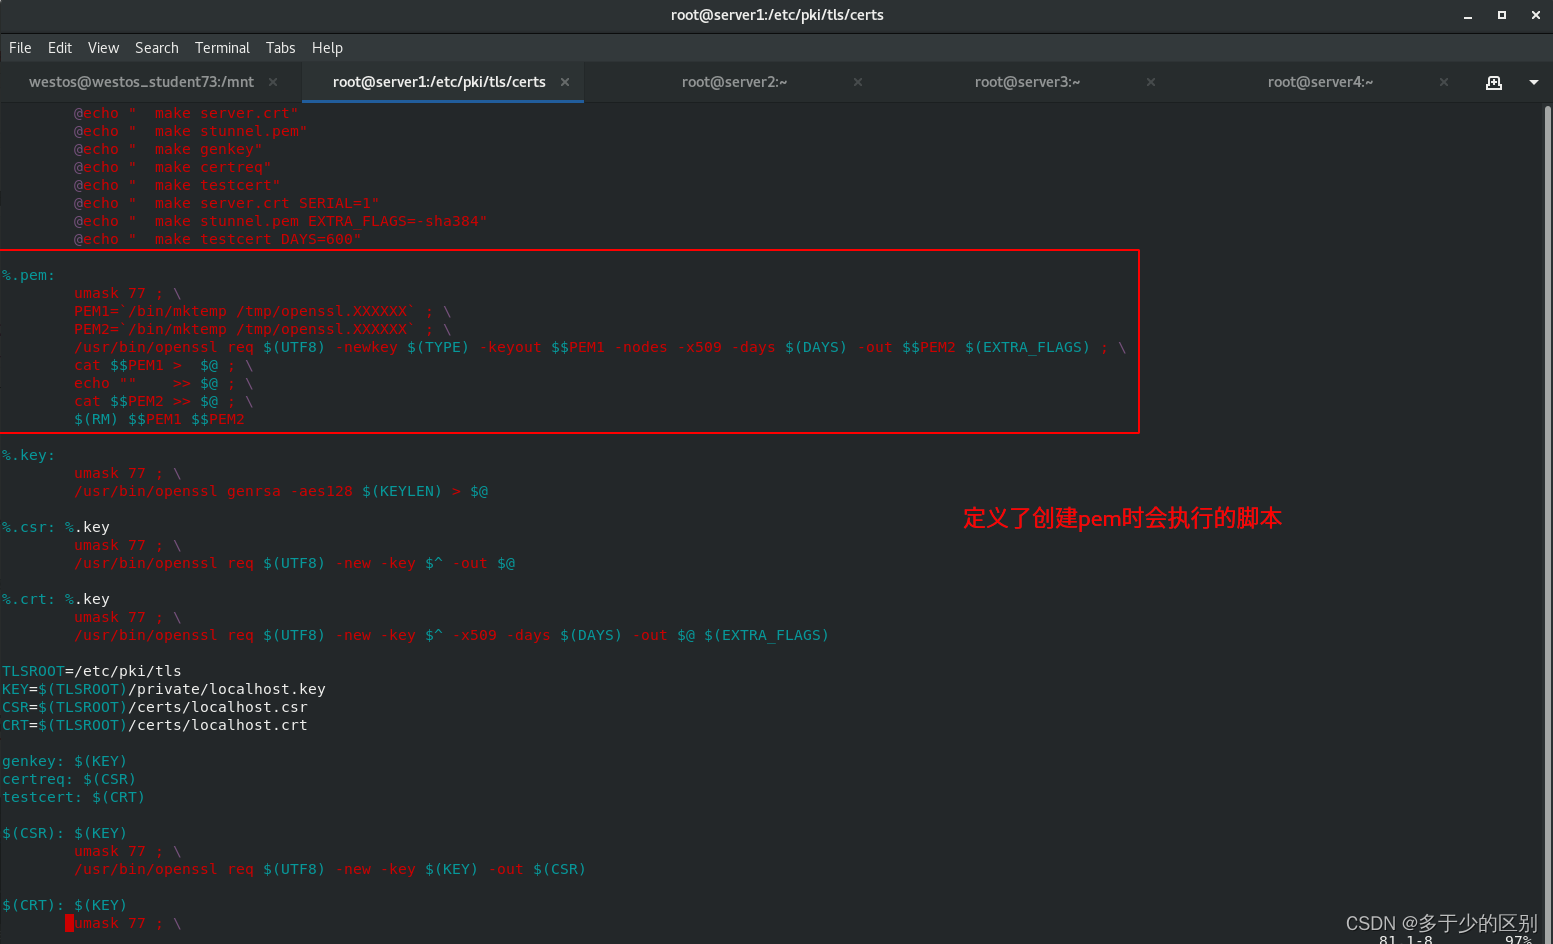
Task: Click the 'echo "" >> $@' line
Action: point(164,383)
